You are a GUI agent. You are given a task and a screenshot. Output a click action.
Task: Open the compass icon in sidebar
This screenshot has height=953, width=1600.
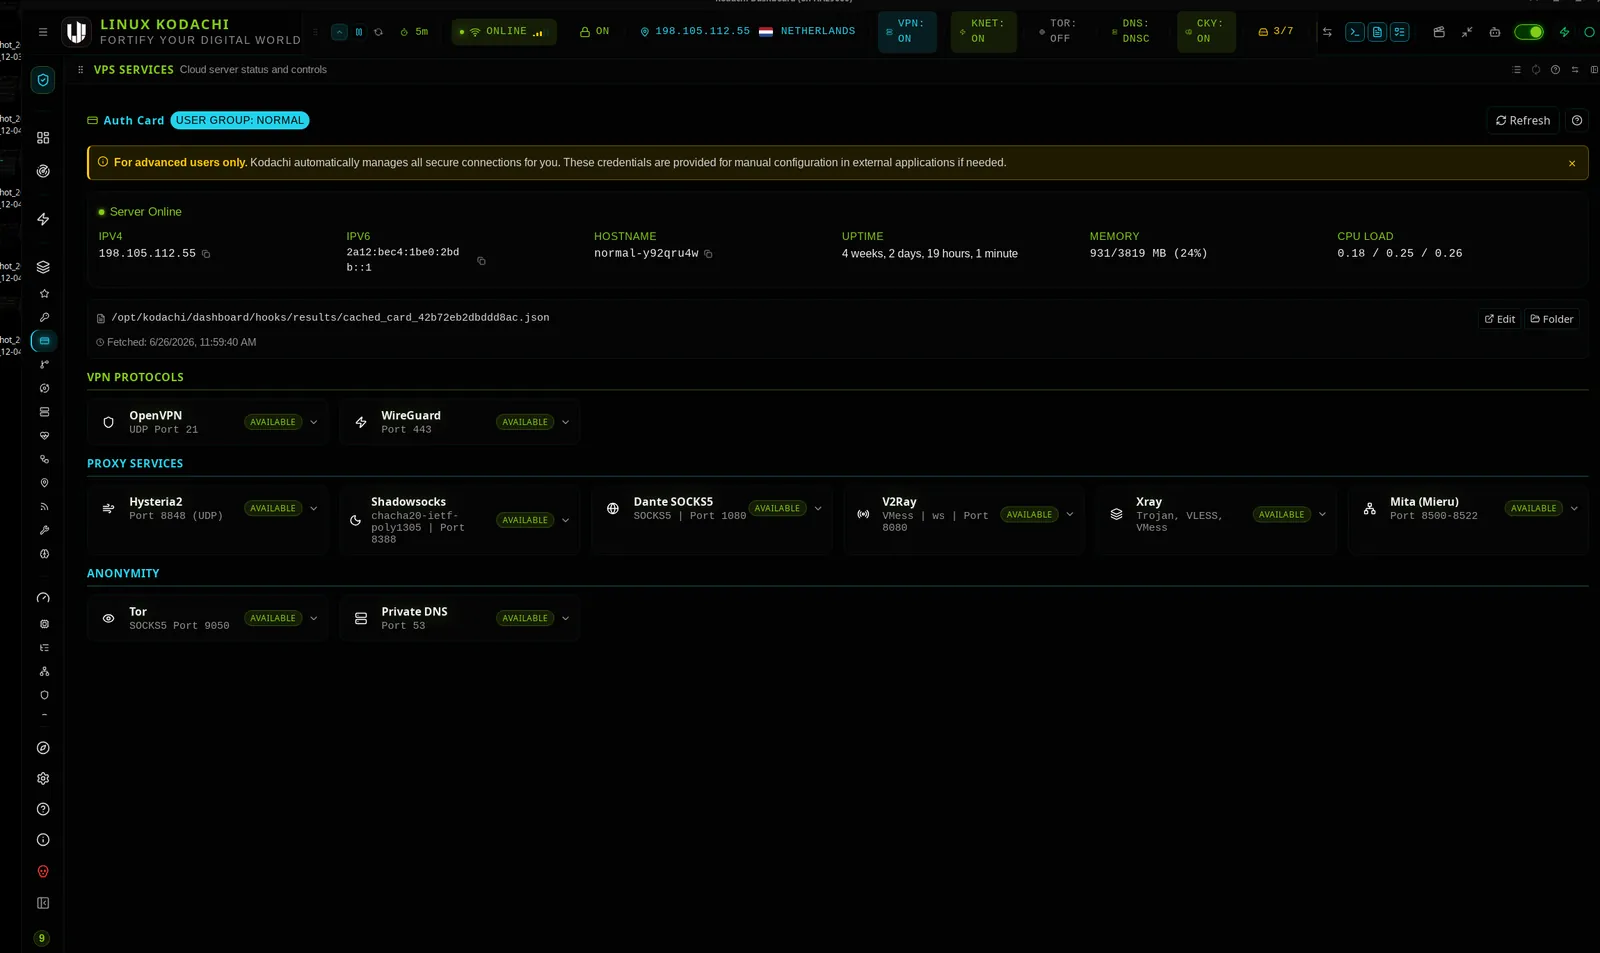point(43,748)
